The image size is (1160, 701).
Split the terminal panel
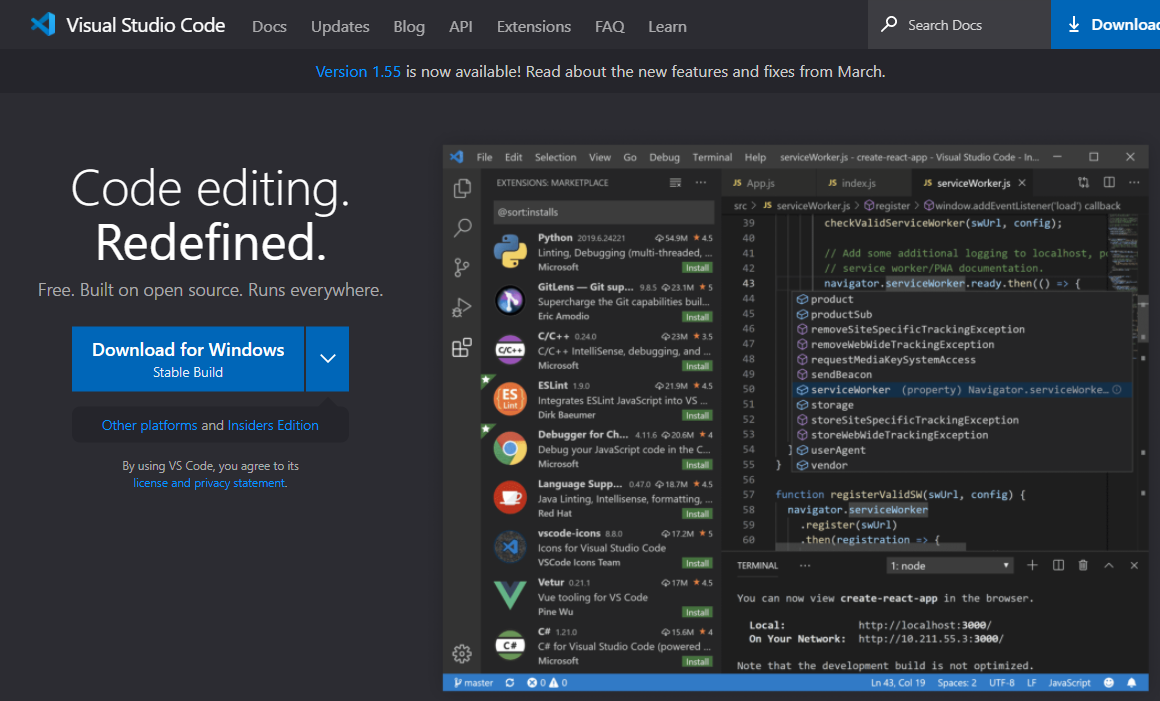click(1059, 565)
